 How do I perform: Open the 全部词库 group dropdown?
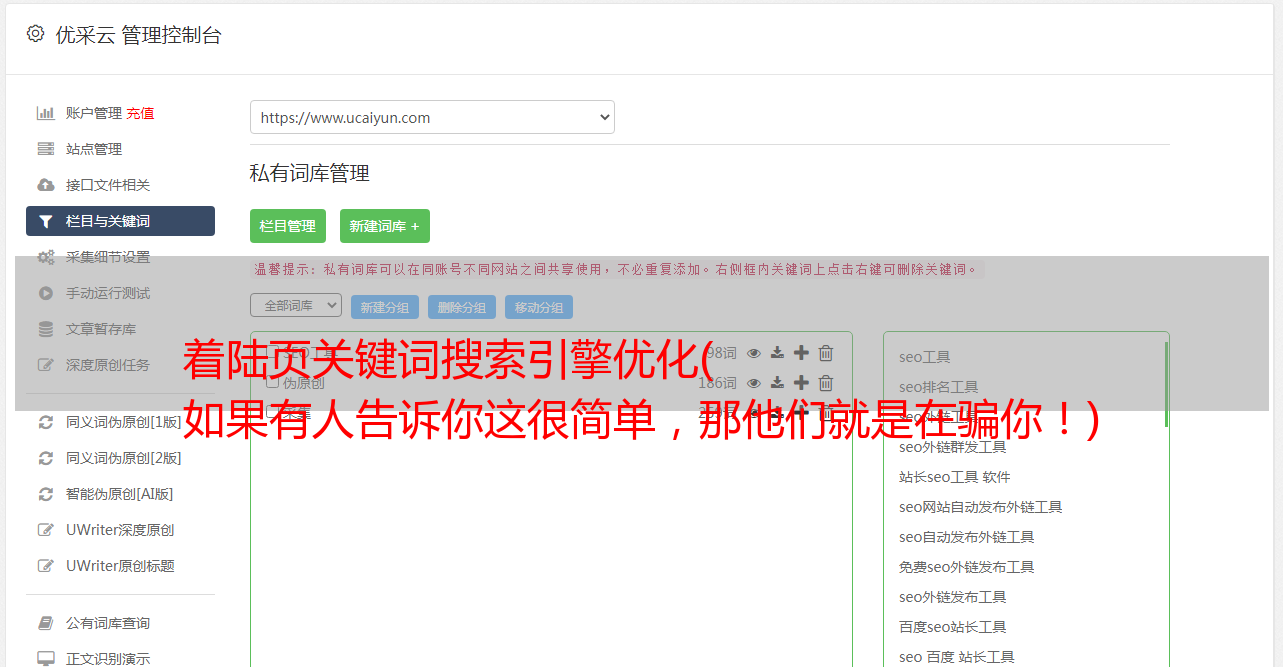point(296,305)
